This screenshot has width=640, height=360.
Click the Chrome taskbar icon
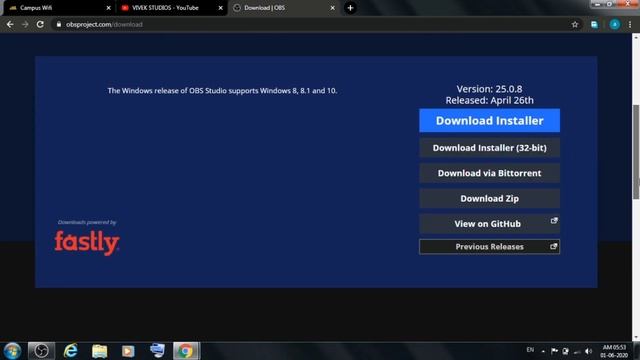coord(186,351)
